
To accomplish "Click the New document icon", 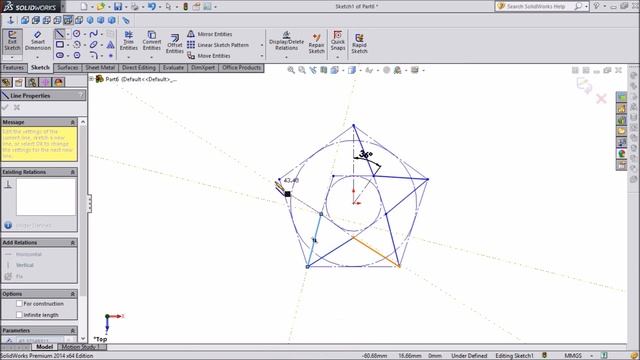I will [x=84, y=6].
